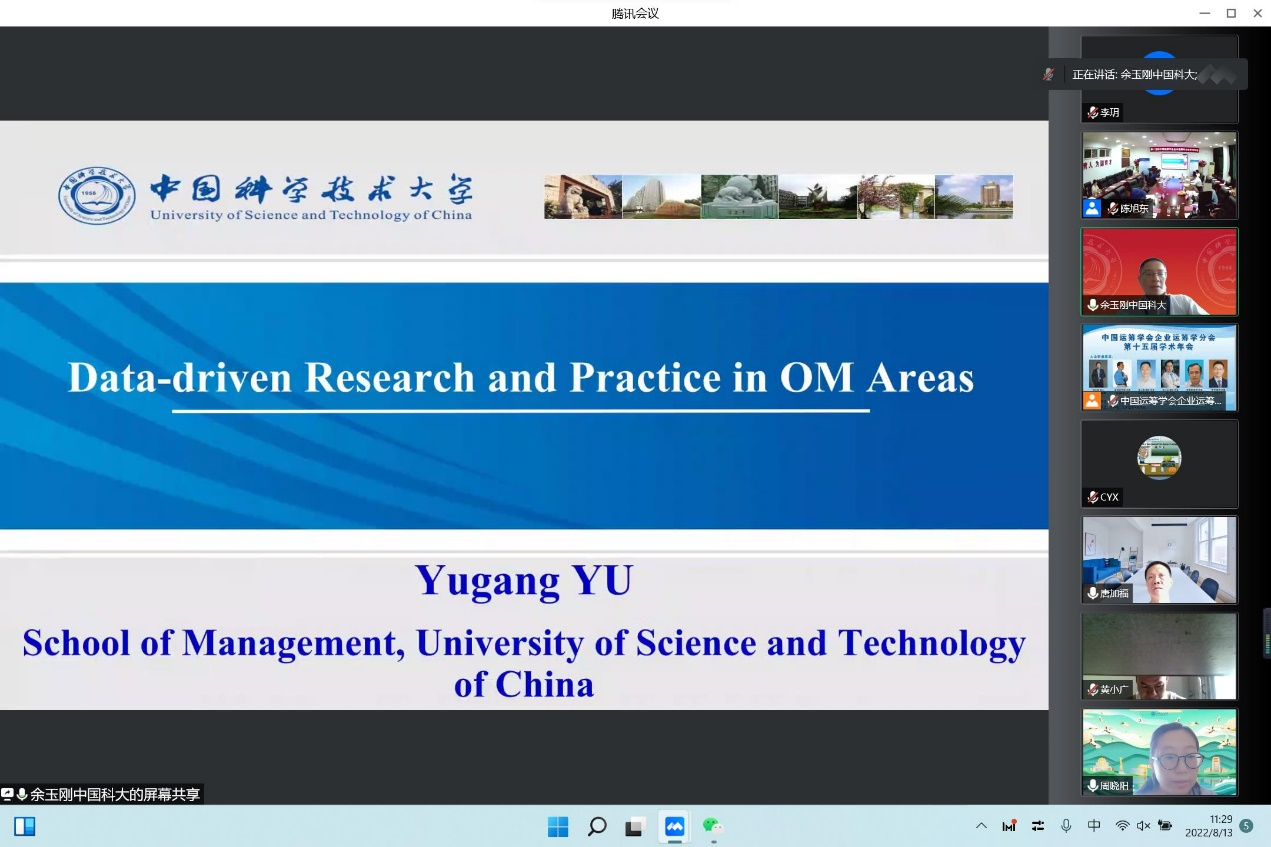Image resolution: width=1271 pixels, height=847 pixels.
Task: Click the muted mic icon beside 陈旭东
Action: (x=1112, y=209)
